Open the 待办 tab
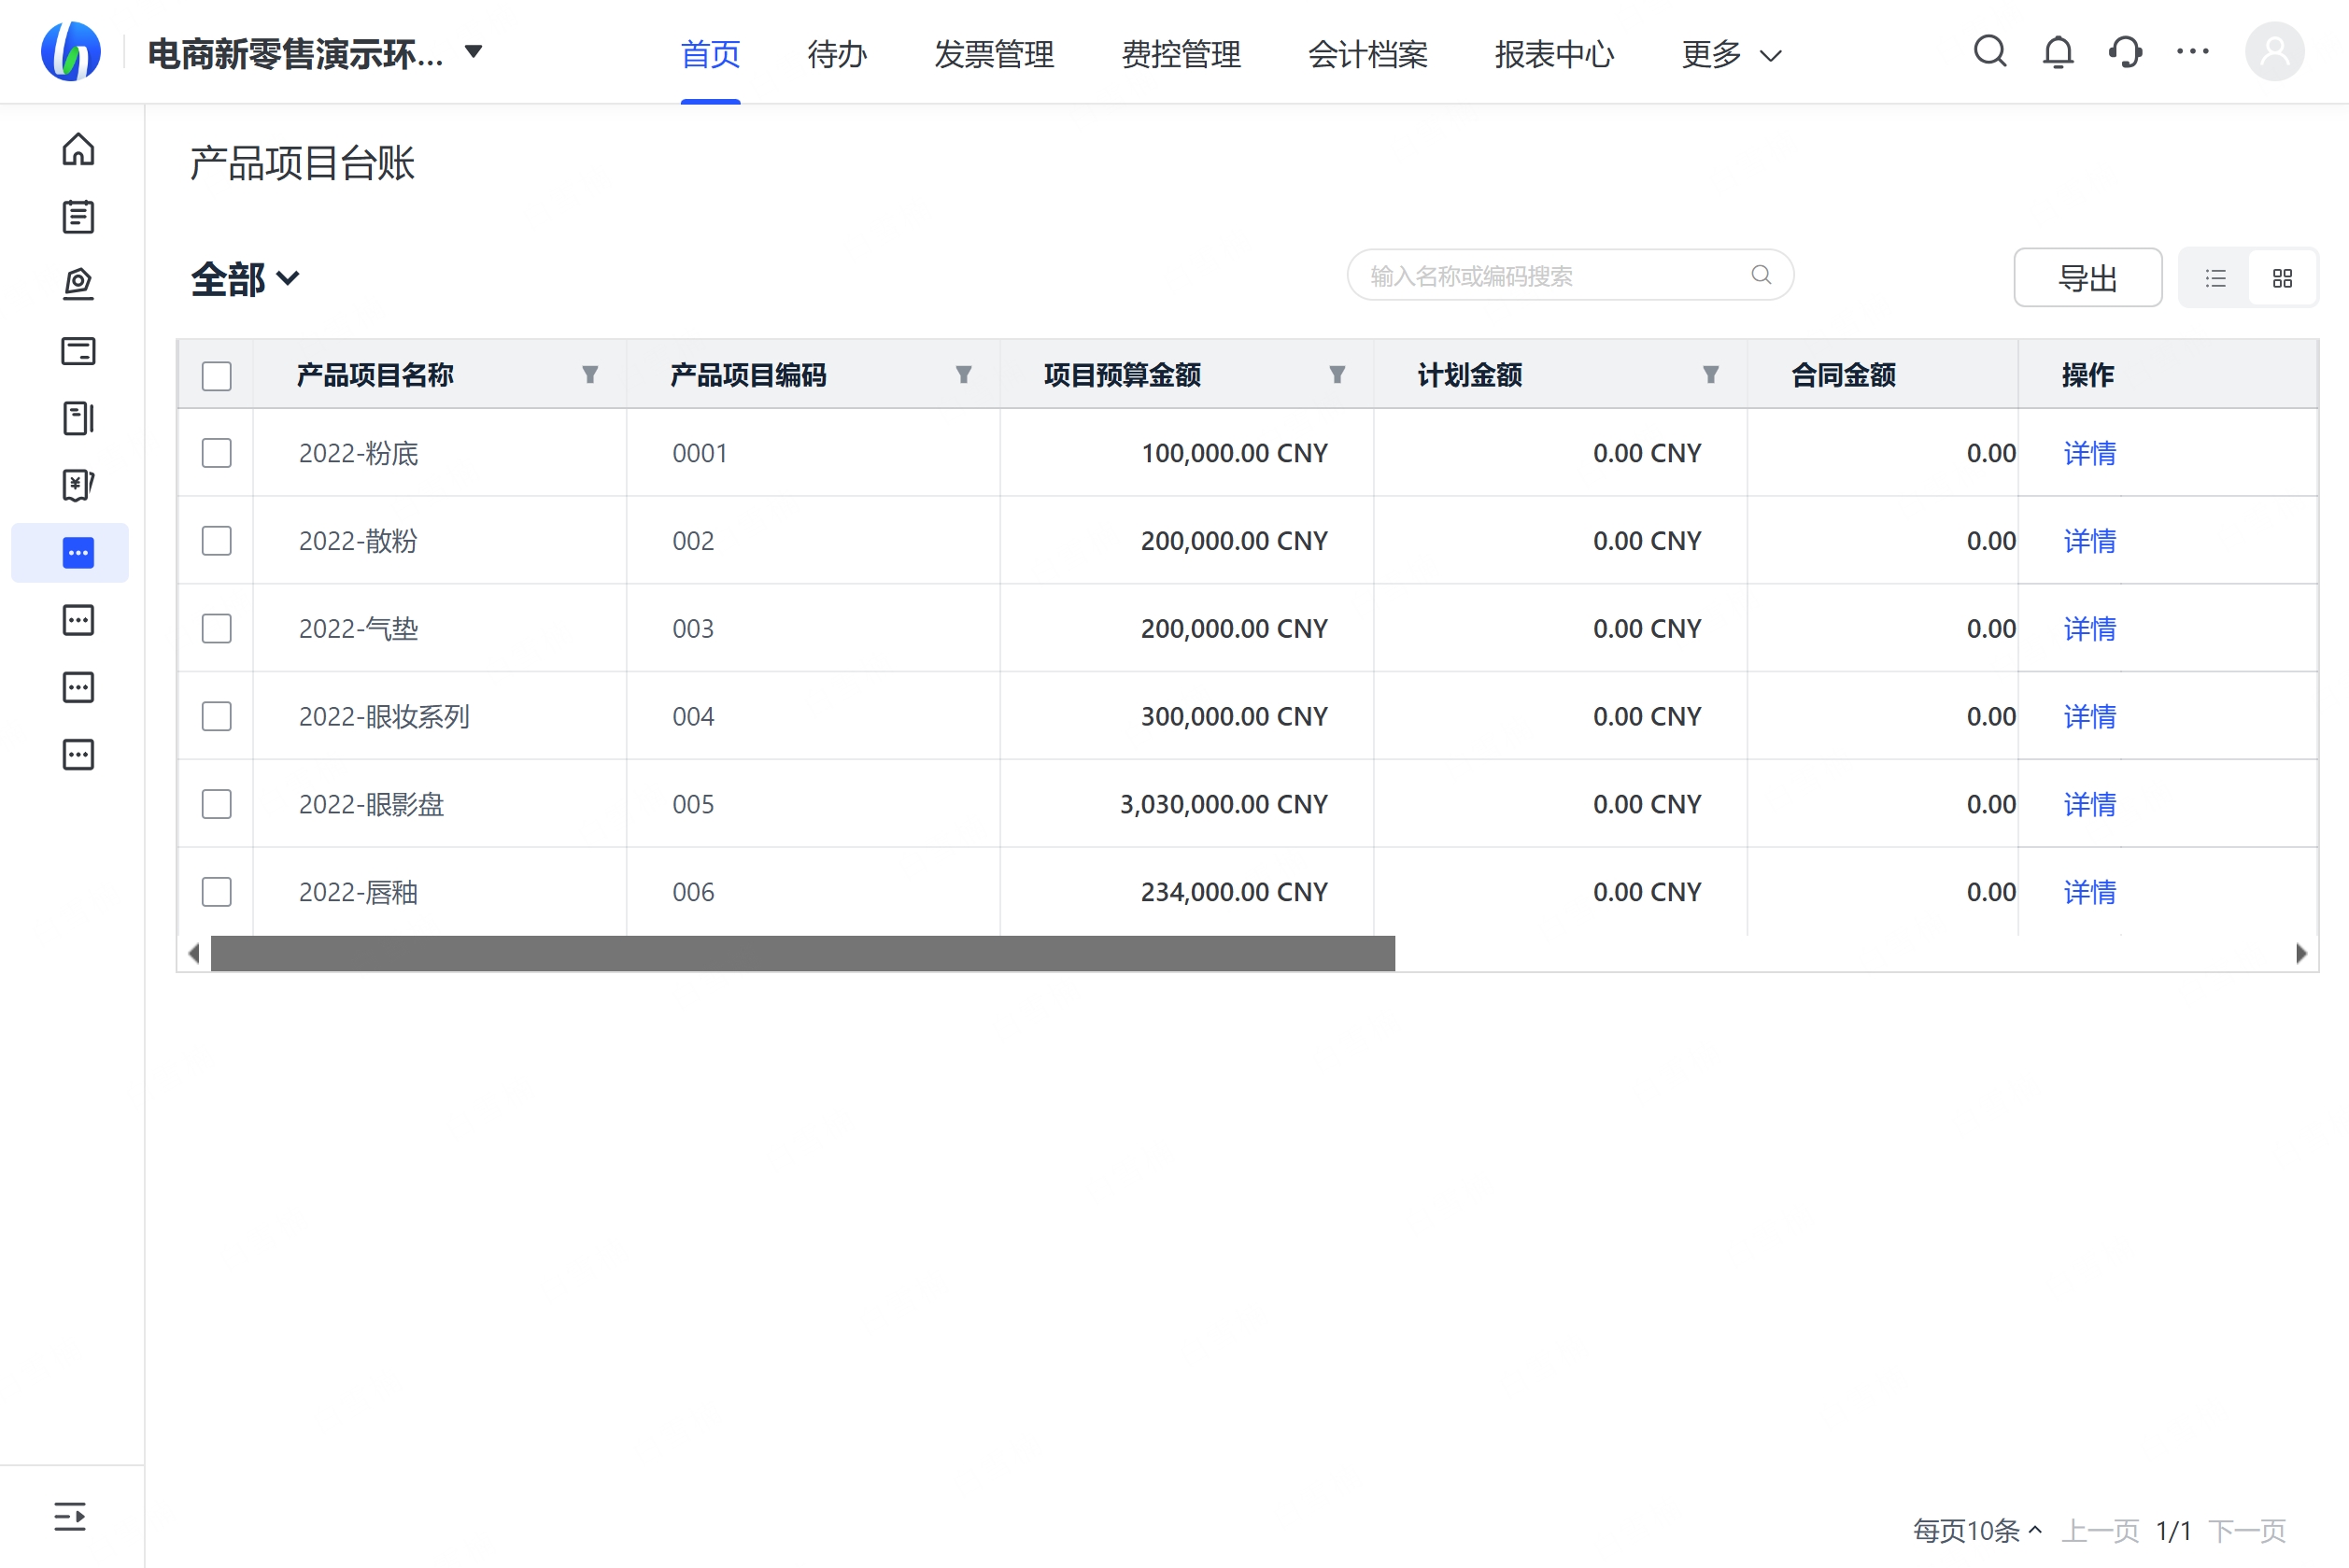 pyautogui.click(x=837, y=54)
